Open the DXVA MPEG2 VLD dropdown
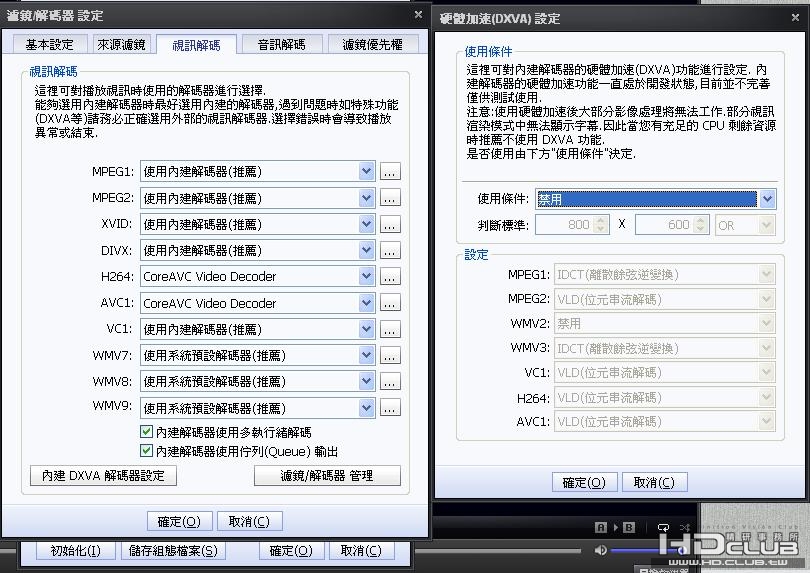 pos(665,299)
